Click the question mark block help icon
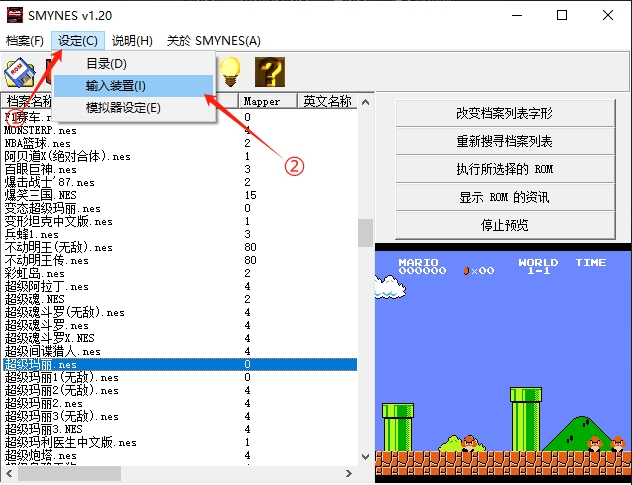Image resolution: width=632 pixels, height=485 pixels. click(270, 72)
